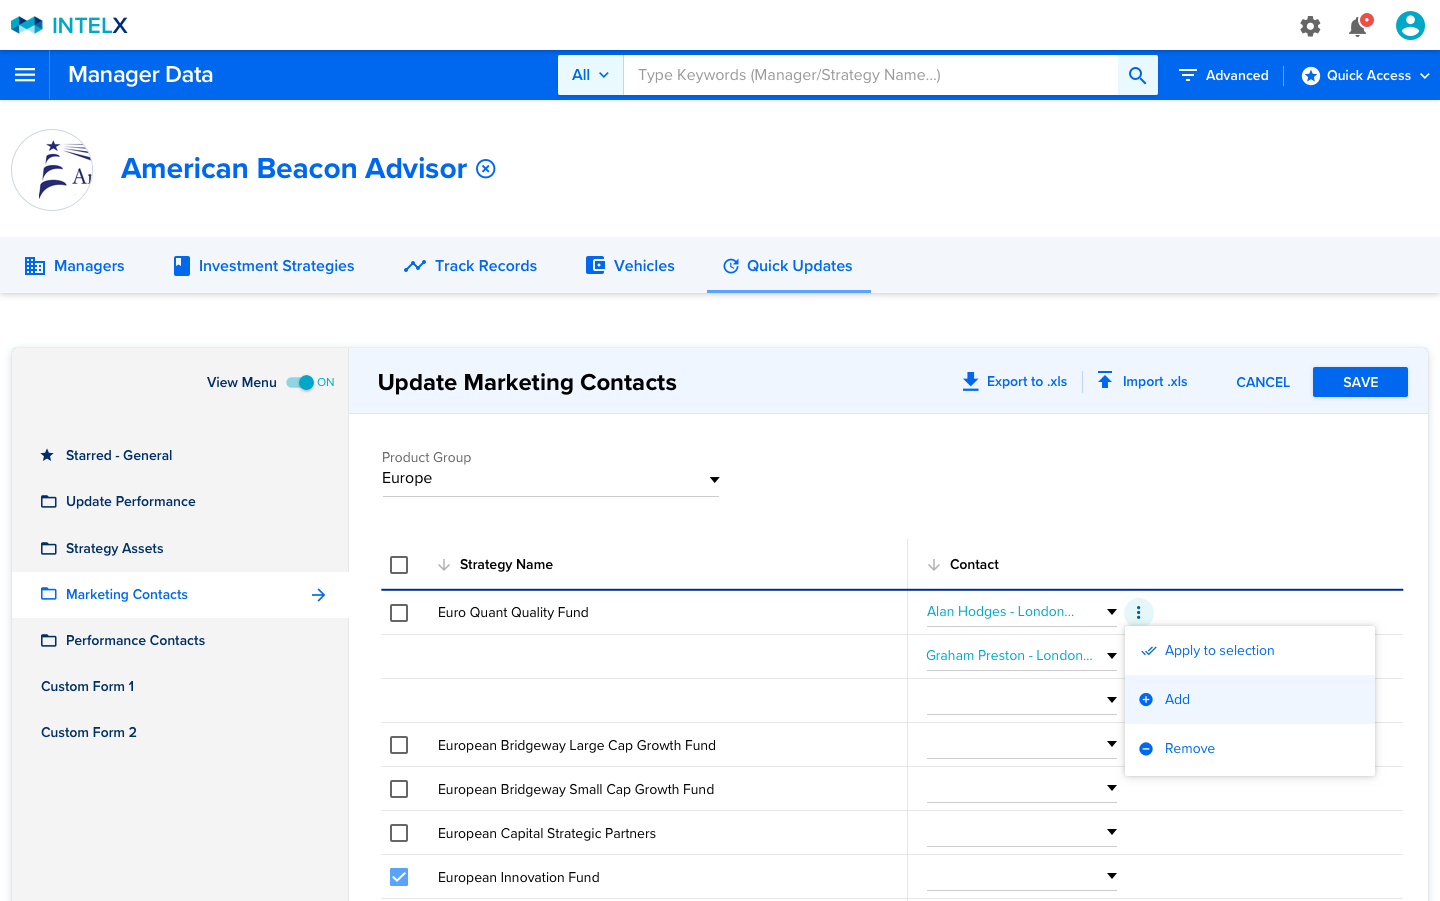
Task: Expand the Quick Access menu
Action: 1365,75
